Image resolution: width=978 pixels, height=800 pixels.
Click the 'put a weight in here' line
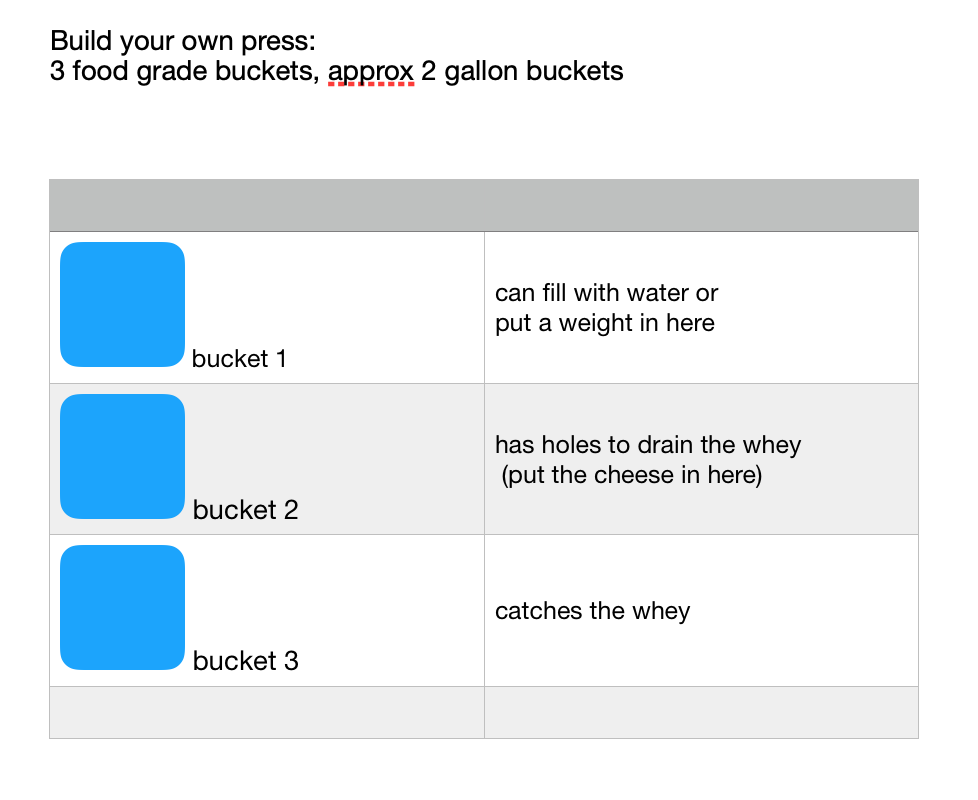[604, 323]
